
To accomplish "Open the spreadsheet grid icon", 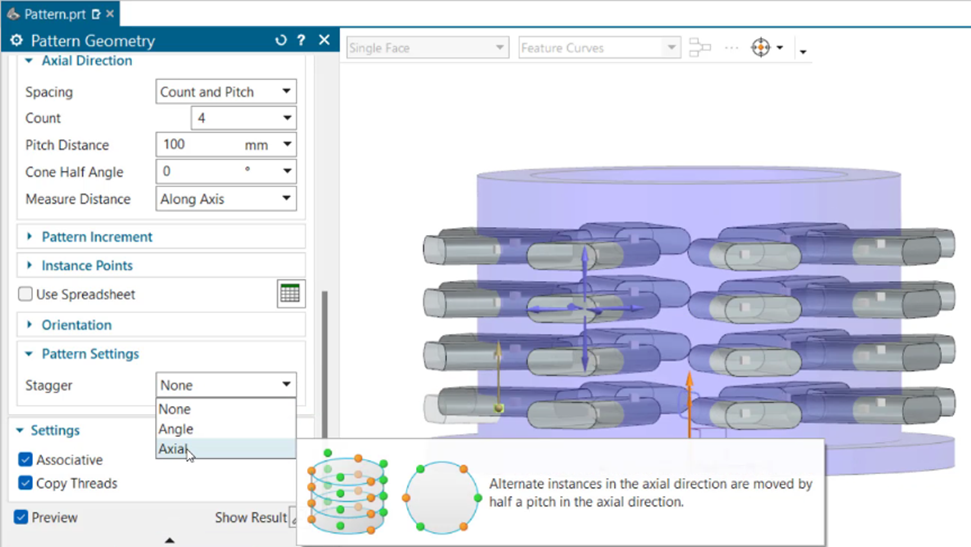I will tap(290, 294).
